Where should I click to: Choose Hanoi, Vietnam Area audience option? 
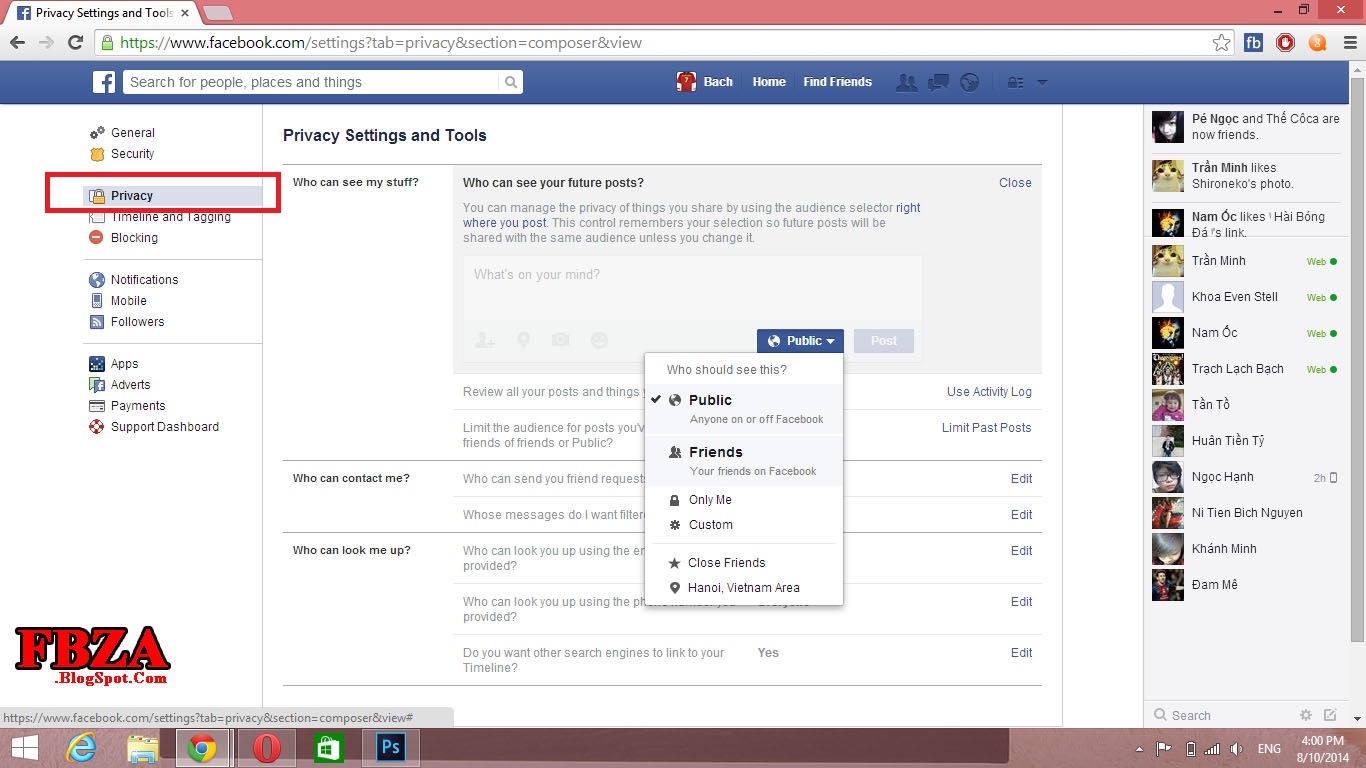(x=744, y=588)
